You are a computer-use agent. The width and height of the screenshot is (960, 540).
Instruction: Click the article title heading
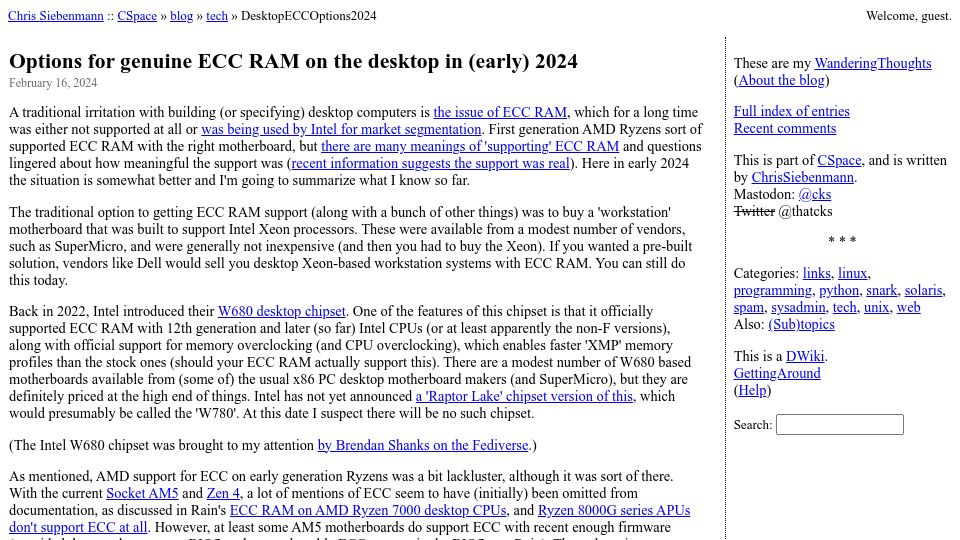pos(293,61)
